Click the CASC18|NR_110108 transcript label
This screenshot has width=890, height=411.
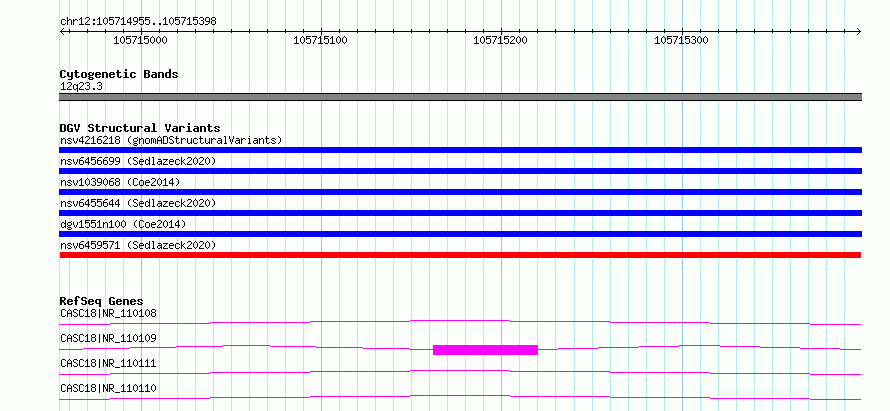tap(108, 313)
